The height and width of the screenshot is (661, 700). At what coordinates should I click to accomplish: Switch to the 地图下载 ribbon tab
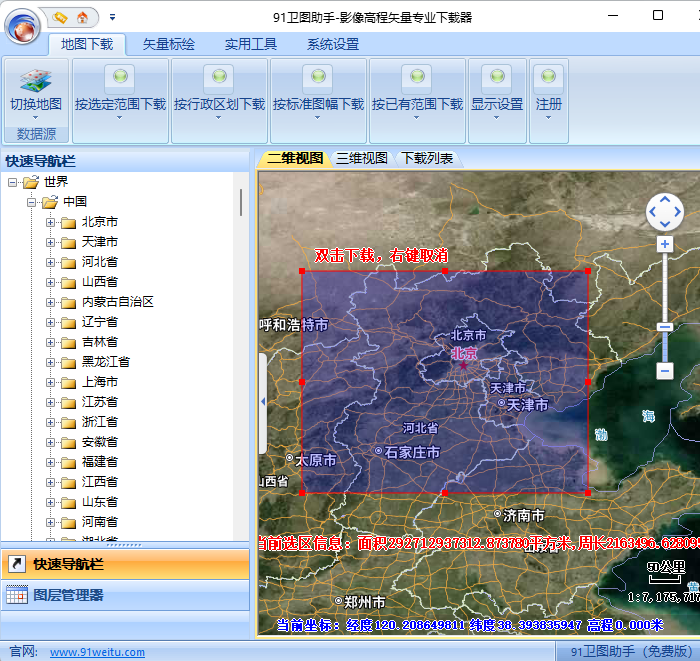coord(87,44)
